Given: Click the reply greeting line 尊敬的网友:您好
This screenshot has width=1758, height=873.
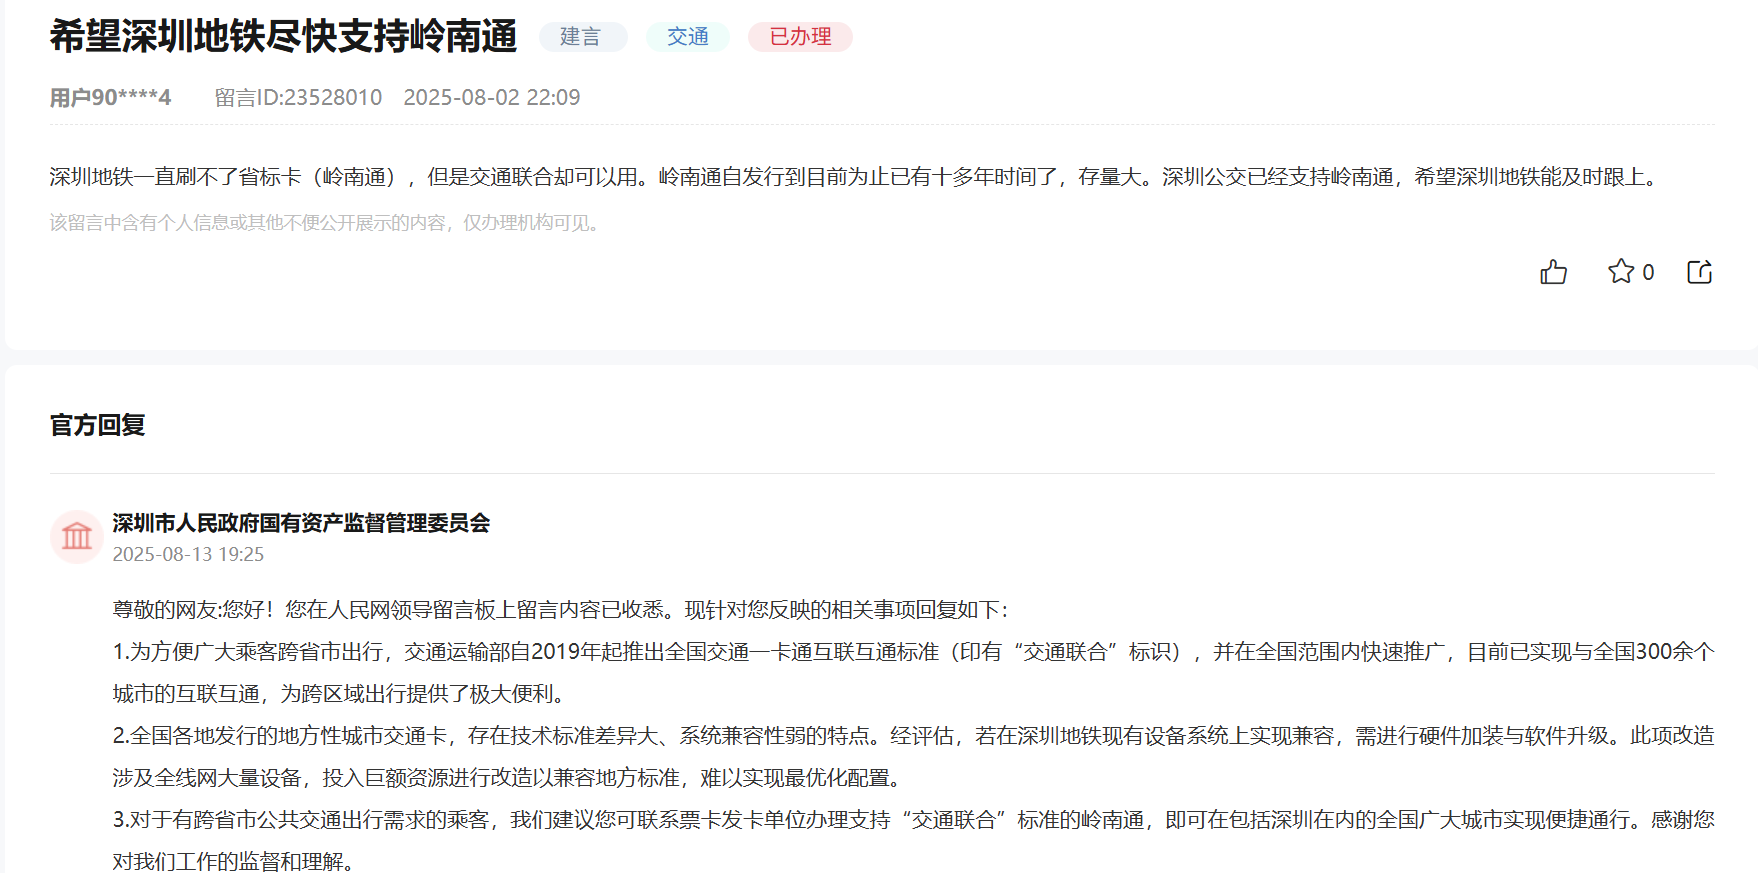Looking at the screenshot, I should tap(562, 609).
